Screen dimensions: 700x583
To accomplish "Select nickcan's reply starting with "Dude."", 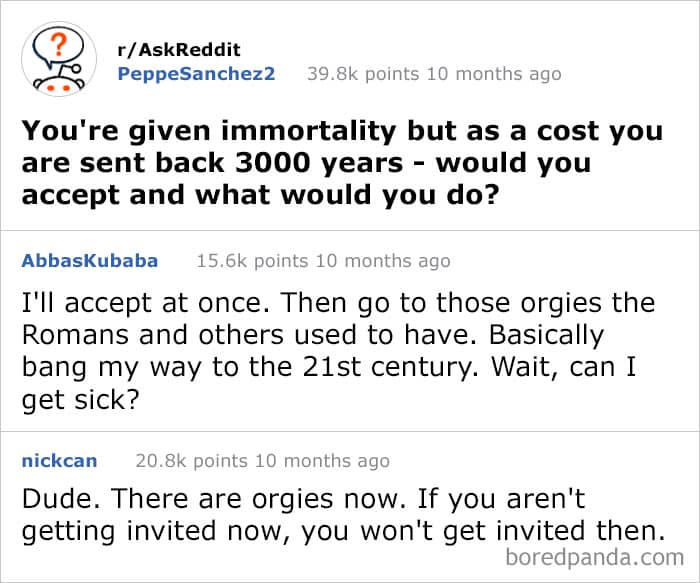I will pos(342,517).
